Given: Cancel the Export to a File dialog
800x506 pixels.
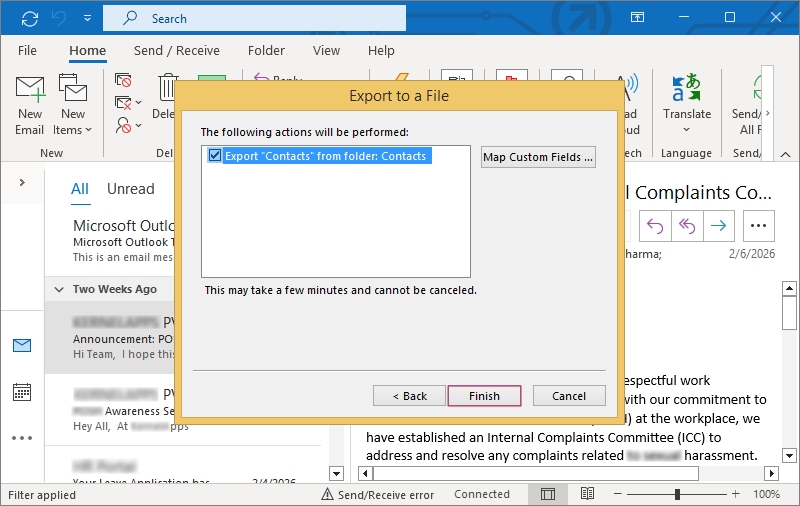Looking at the screenshot, I should (x=569, y=396).
